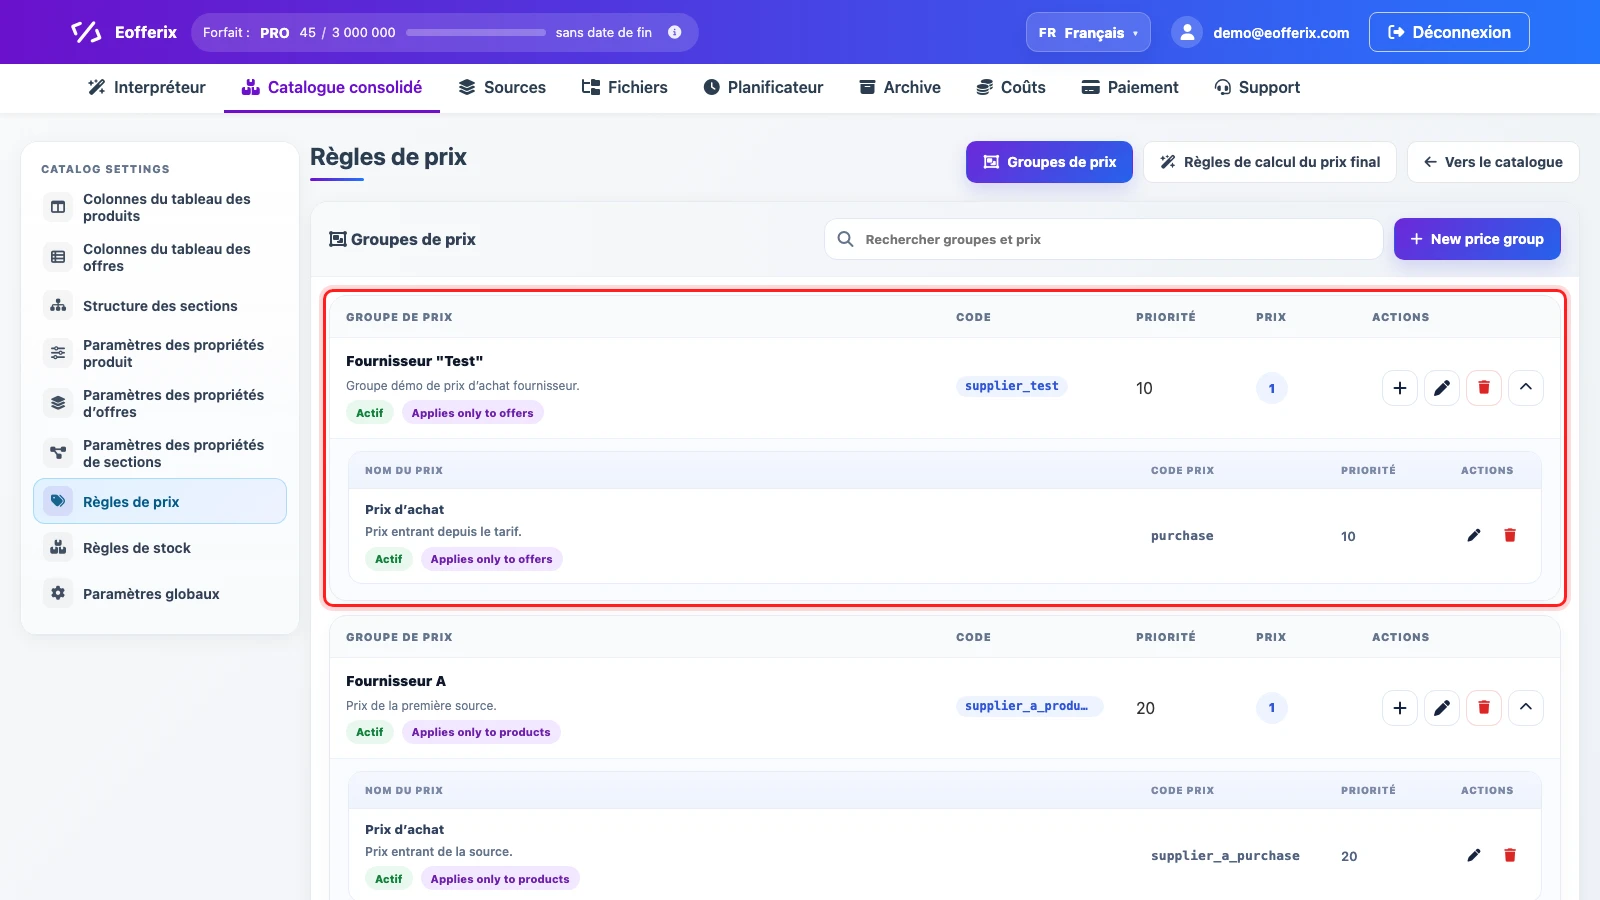
Task: Delete the purchase price row
Action: coord(1510,536)
